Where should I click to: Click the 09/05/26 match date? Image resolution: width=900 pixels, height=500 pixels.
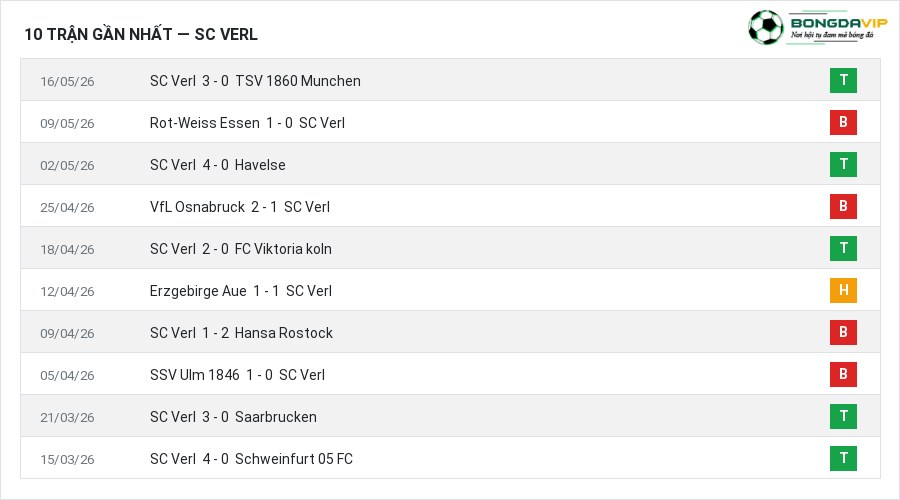(x=67, y=123)
